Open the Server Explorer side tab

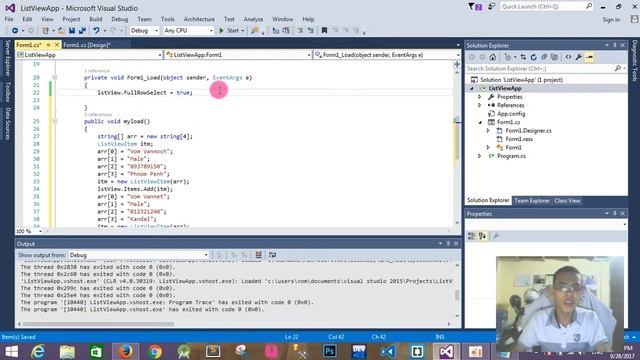tap(7, 58)
